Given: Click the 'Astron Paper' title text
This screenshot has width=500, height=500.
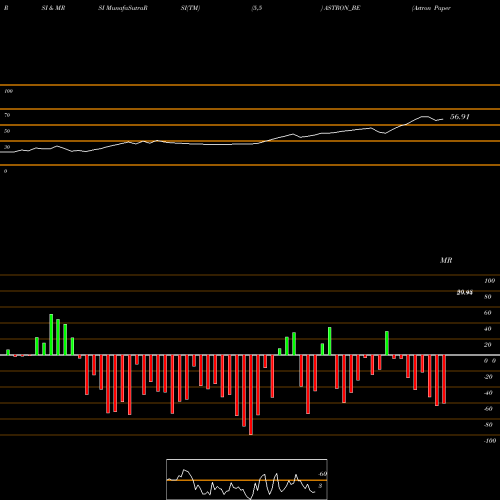Looking at the screenshot, I should click(431, 8).
